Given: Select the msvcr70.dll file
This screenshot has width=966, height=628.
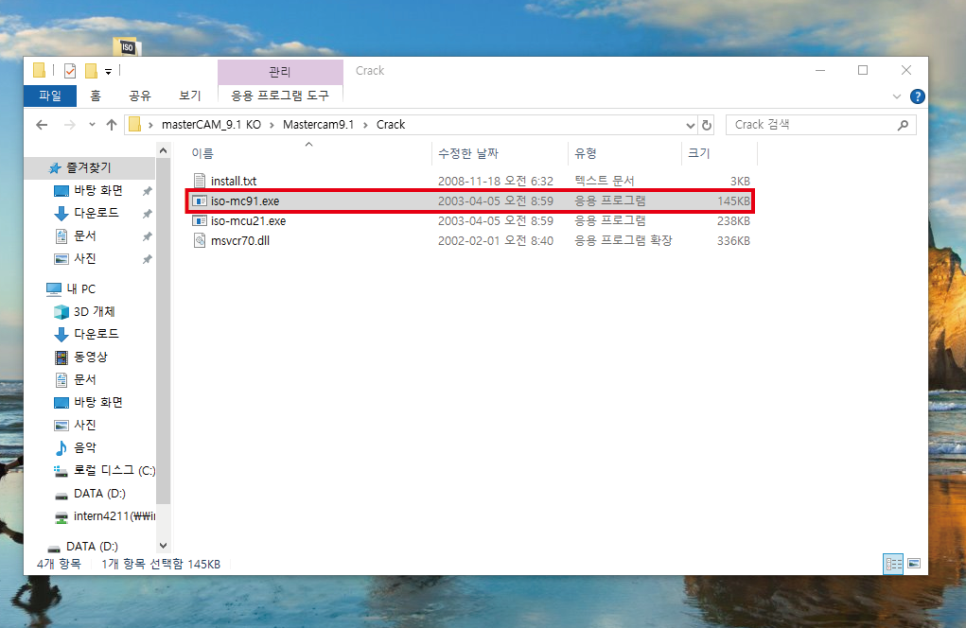Looking at the screenshot, I should point(240,240).
